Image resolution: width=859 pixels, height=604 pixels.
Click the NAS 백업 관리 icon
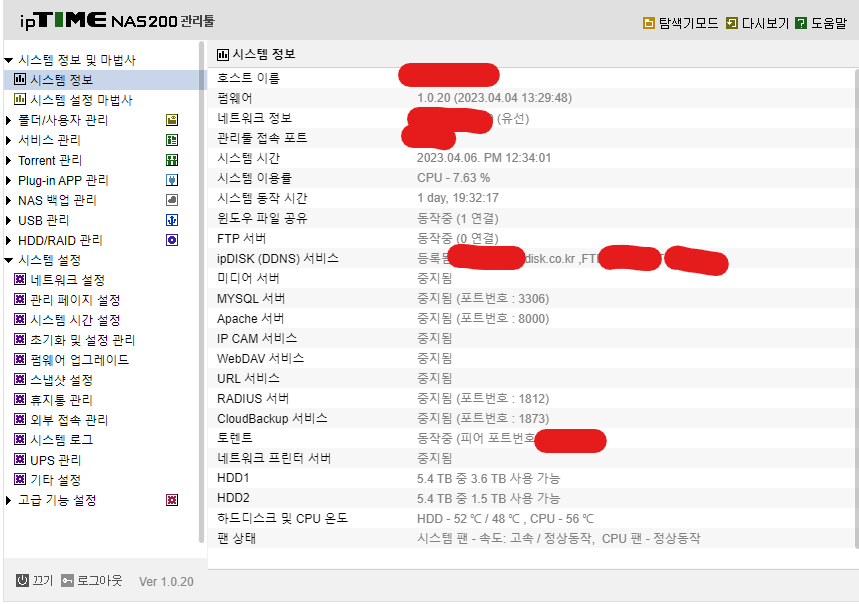pos(172,200)
